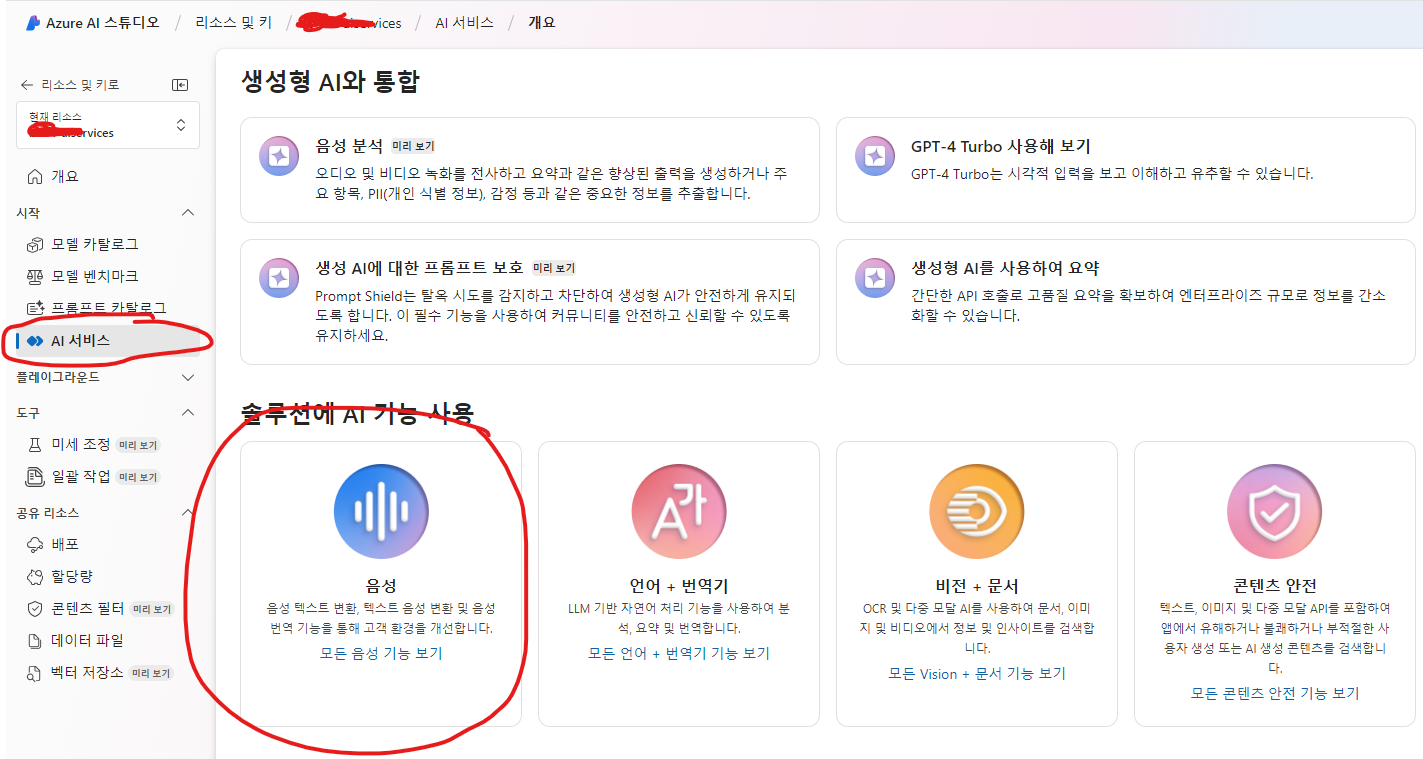The image size is (1423, 759).
Task: Collapse the sidebar using the panel toggle icon
Action: coord(180,85)
